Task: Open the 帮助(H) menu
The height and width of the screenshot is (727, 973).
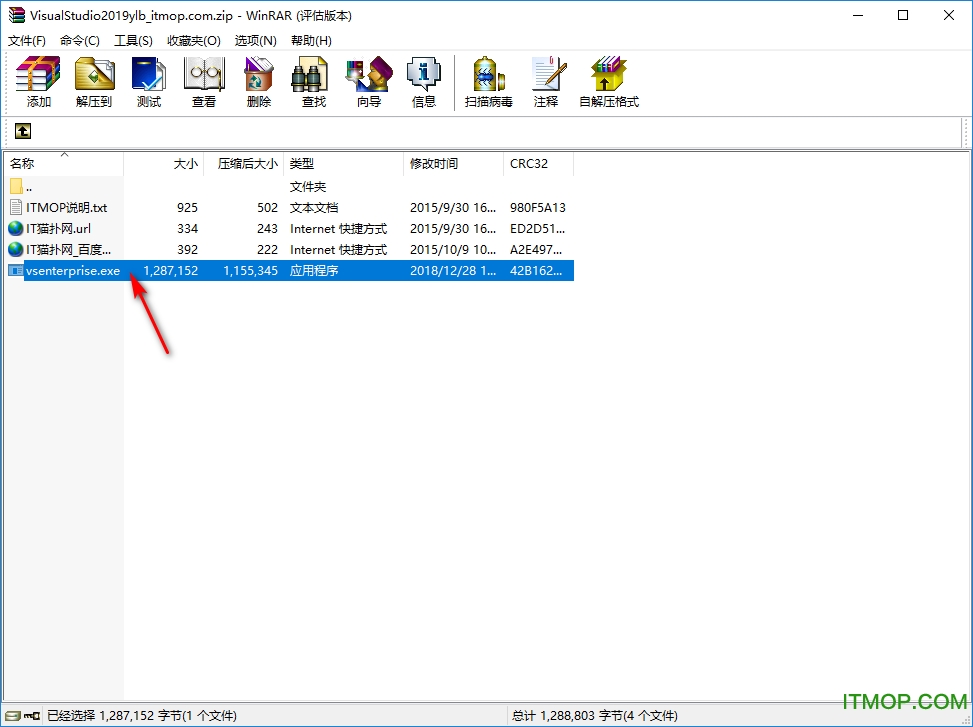Action: click(x=312, y=40)
